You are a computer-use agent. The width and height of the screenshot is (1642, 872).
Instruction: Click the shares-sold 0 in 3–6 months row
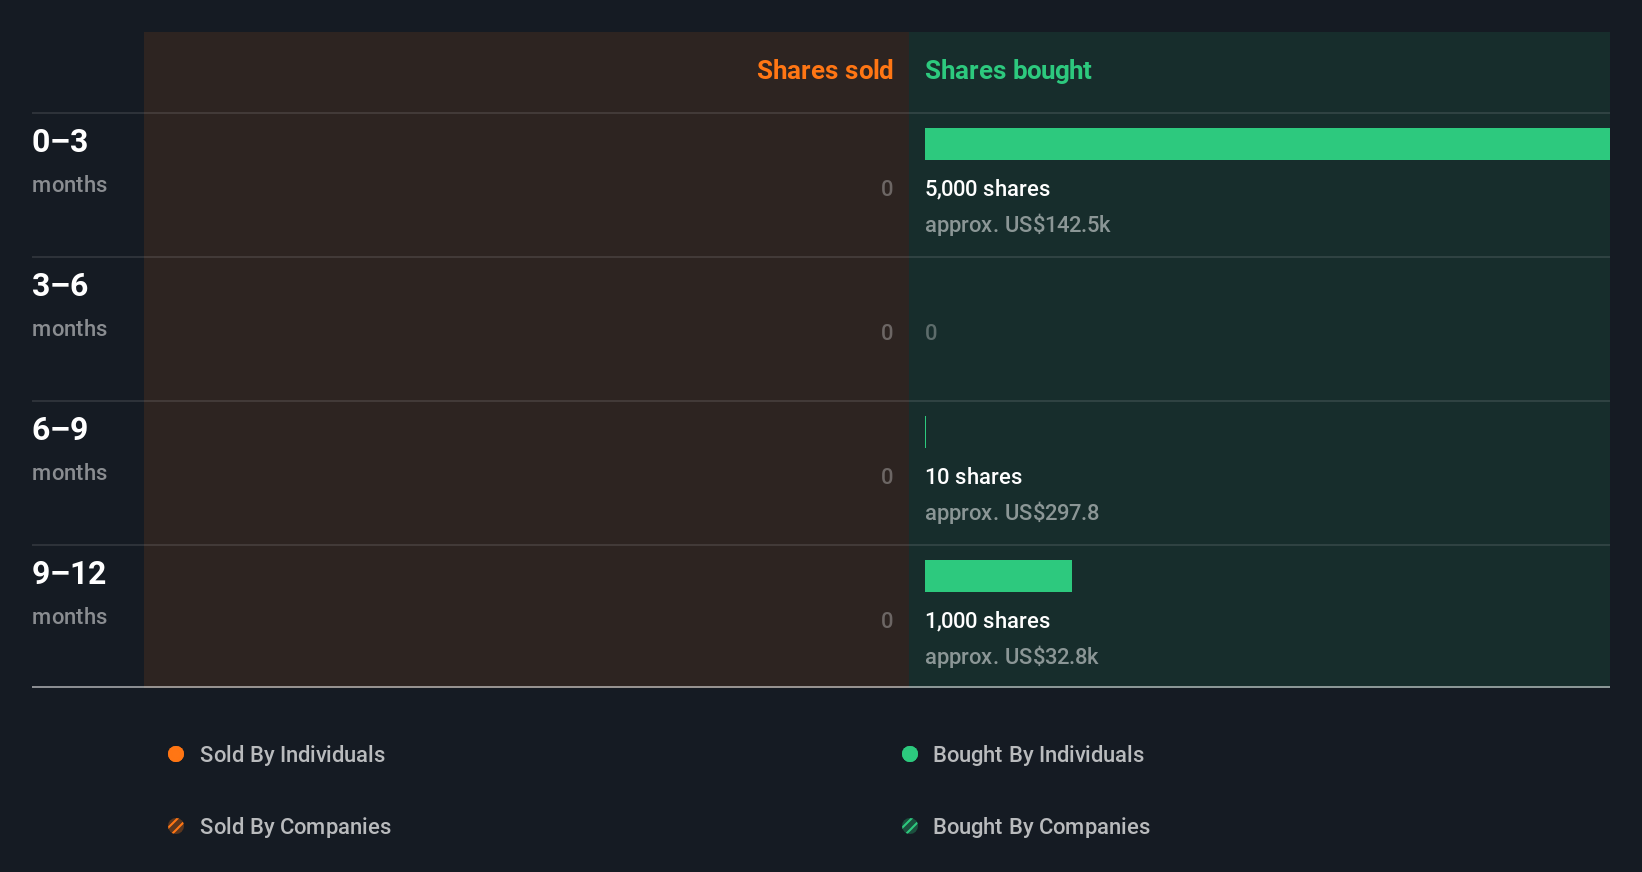coord(887,332)
